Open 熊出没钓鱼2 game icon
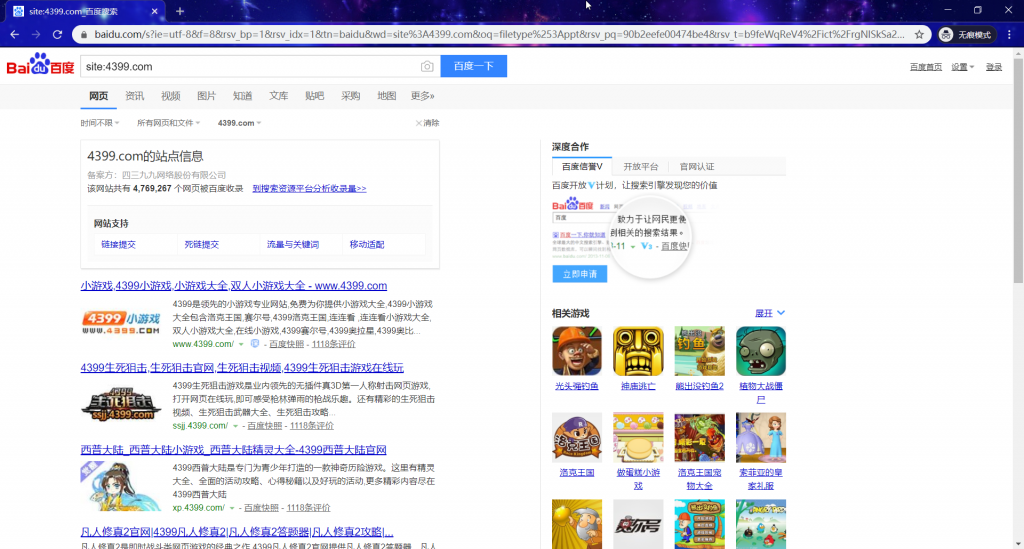 click(699, 351)
